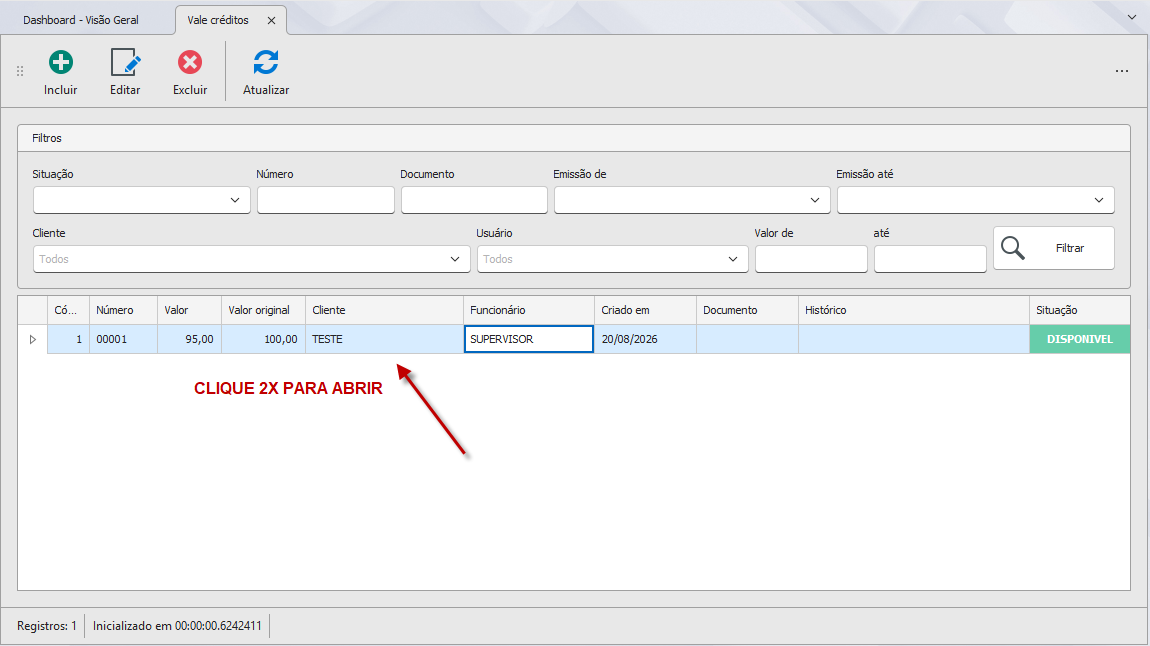The width and height of the screenshot is (1150, 646).
Task: Click the Situação column header
Action: 1080,310
